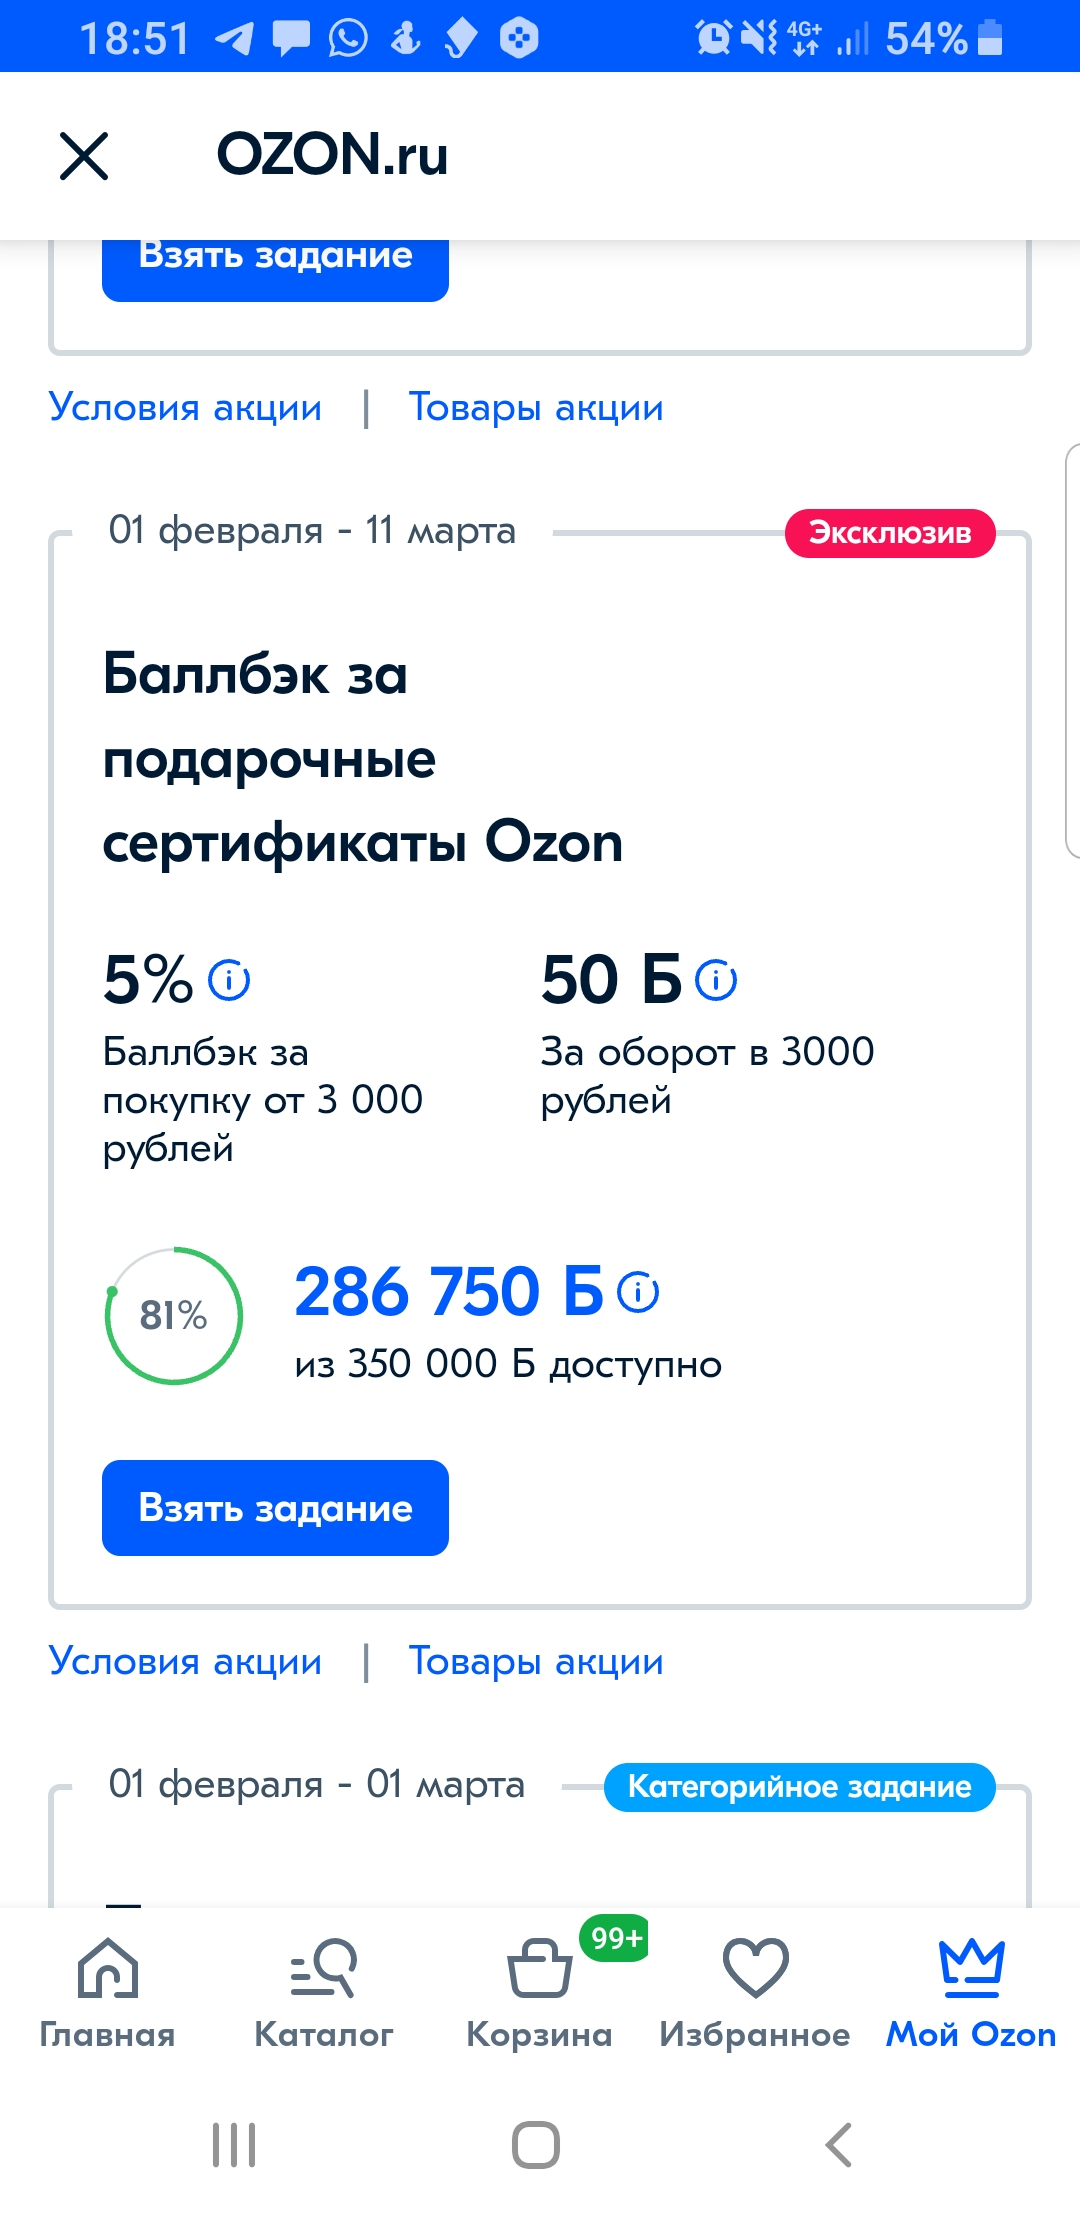Tap info icon beside 286 750 Б

(638, 1292)
